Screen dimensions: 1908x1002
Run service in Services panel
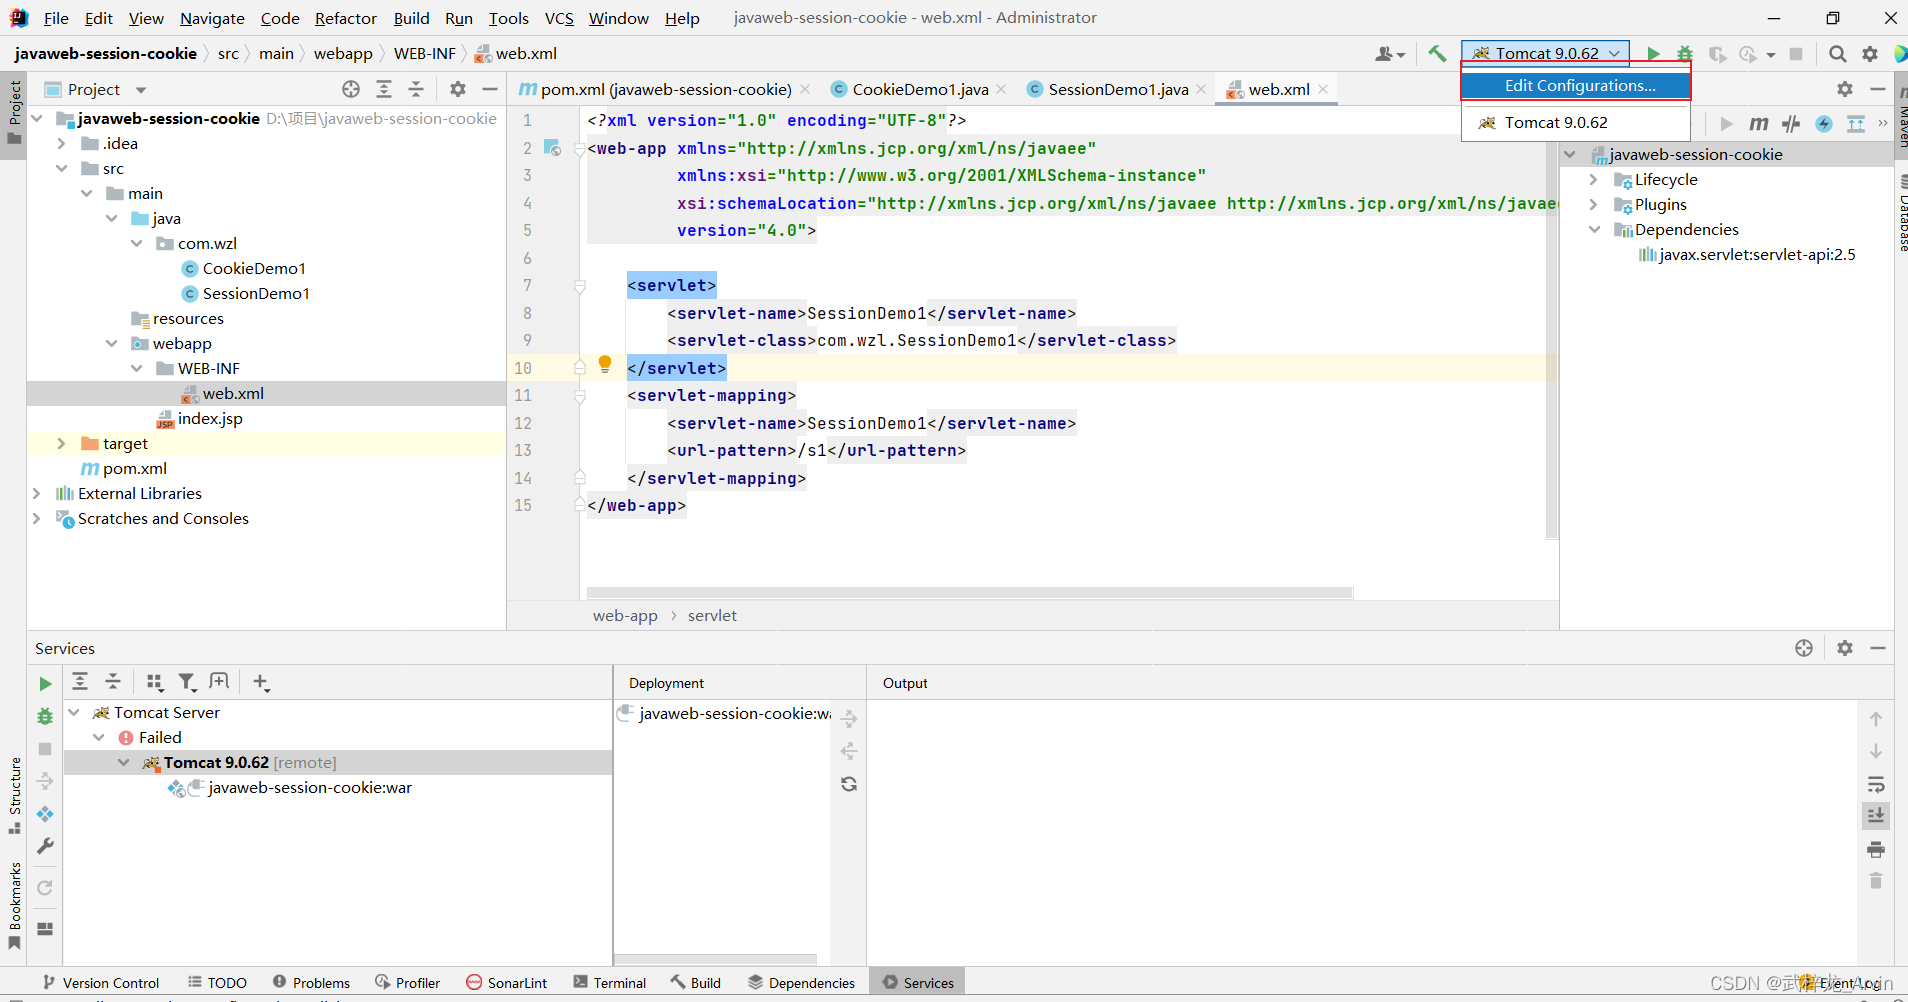(x=45, y=684)
